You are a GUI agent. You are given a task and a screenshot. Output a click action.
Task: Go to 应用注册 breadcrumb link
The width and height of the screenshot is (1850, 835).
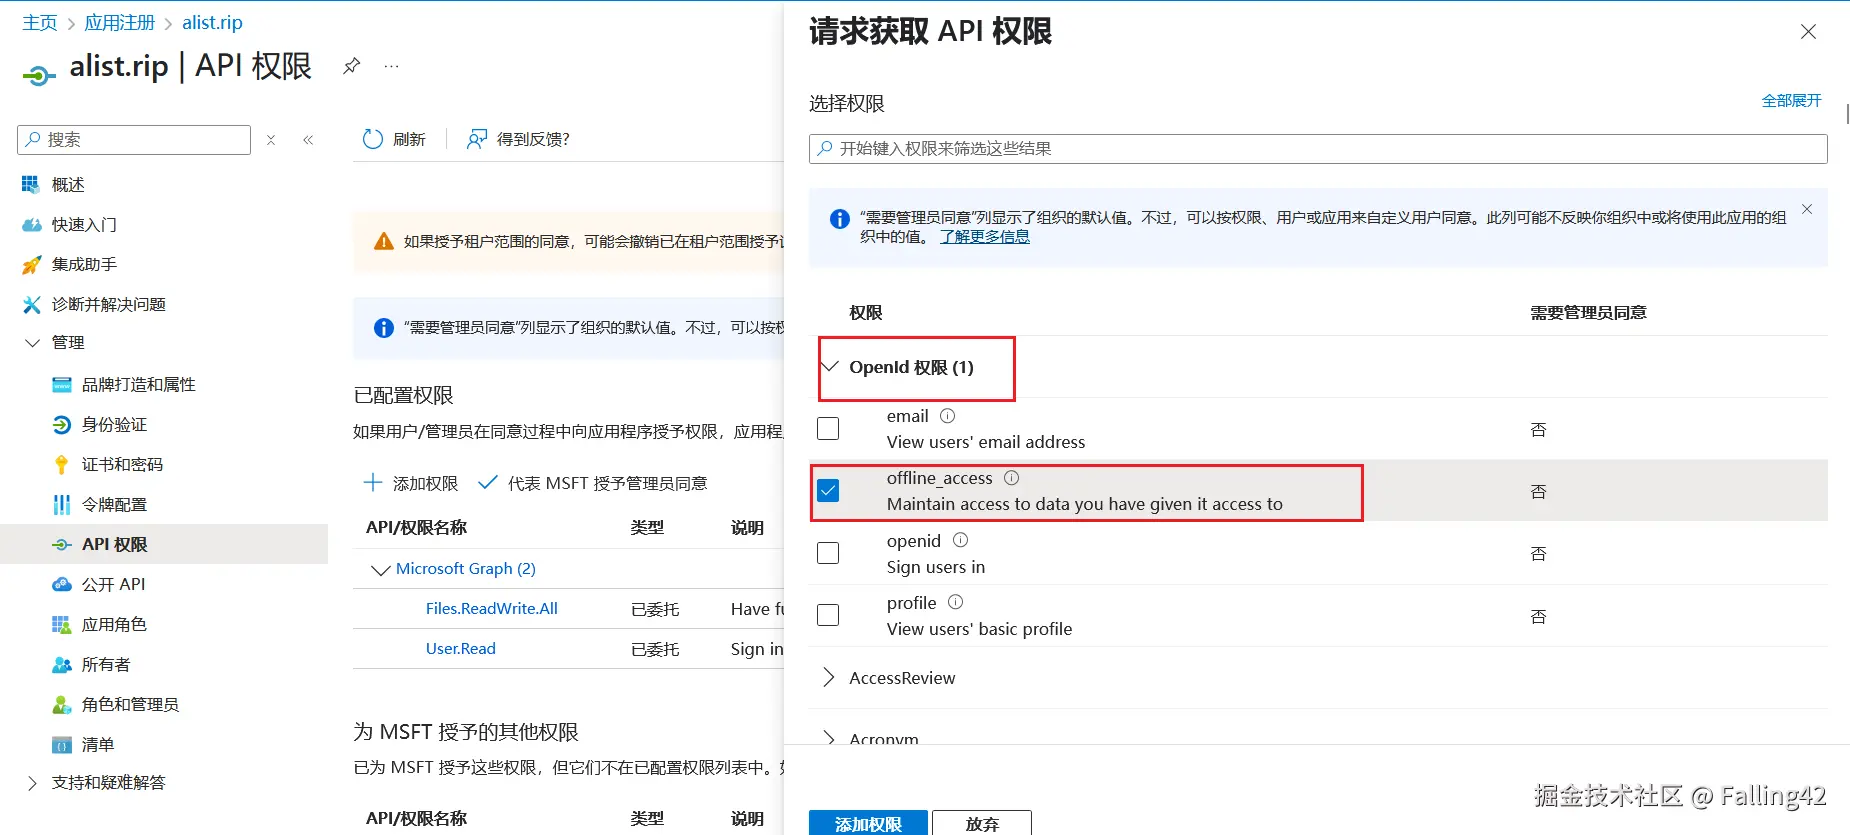pos(120,22)
